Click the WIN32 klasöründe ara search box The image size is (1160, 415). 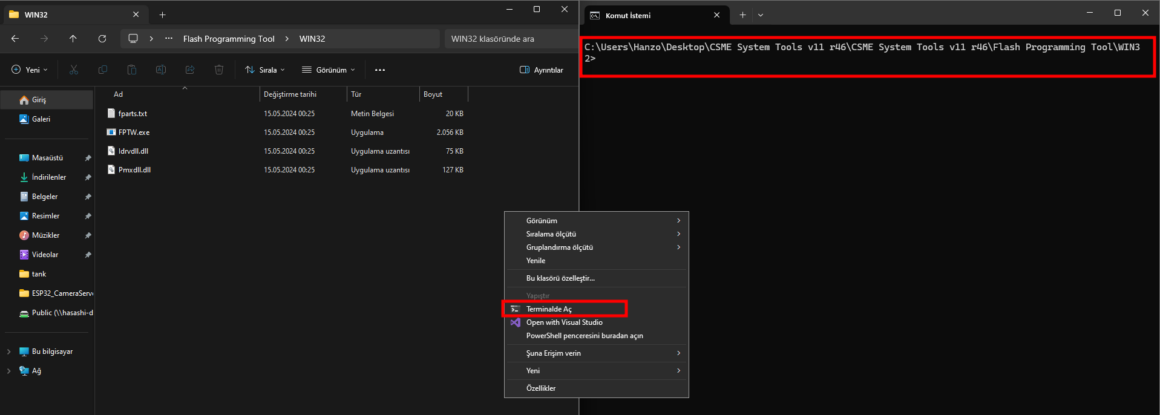point(510,38)
